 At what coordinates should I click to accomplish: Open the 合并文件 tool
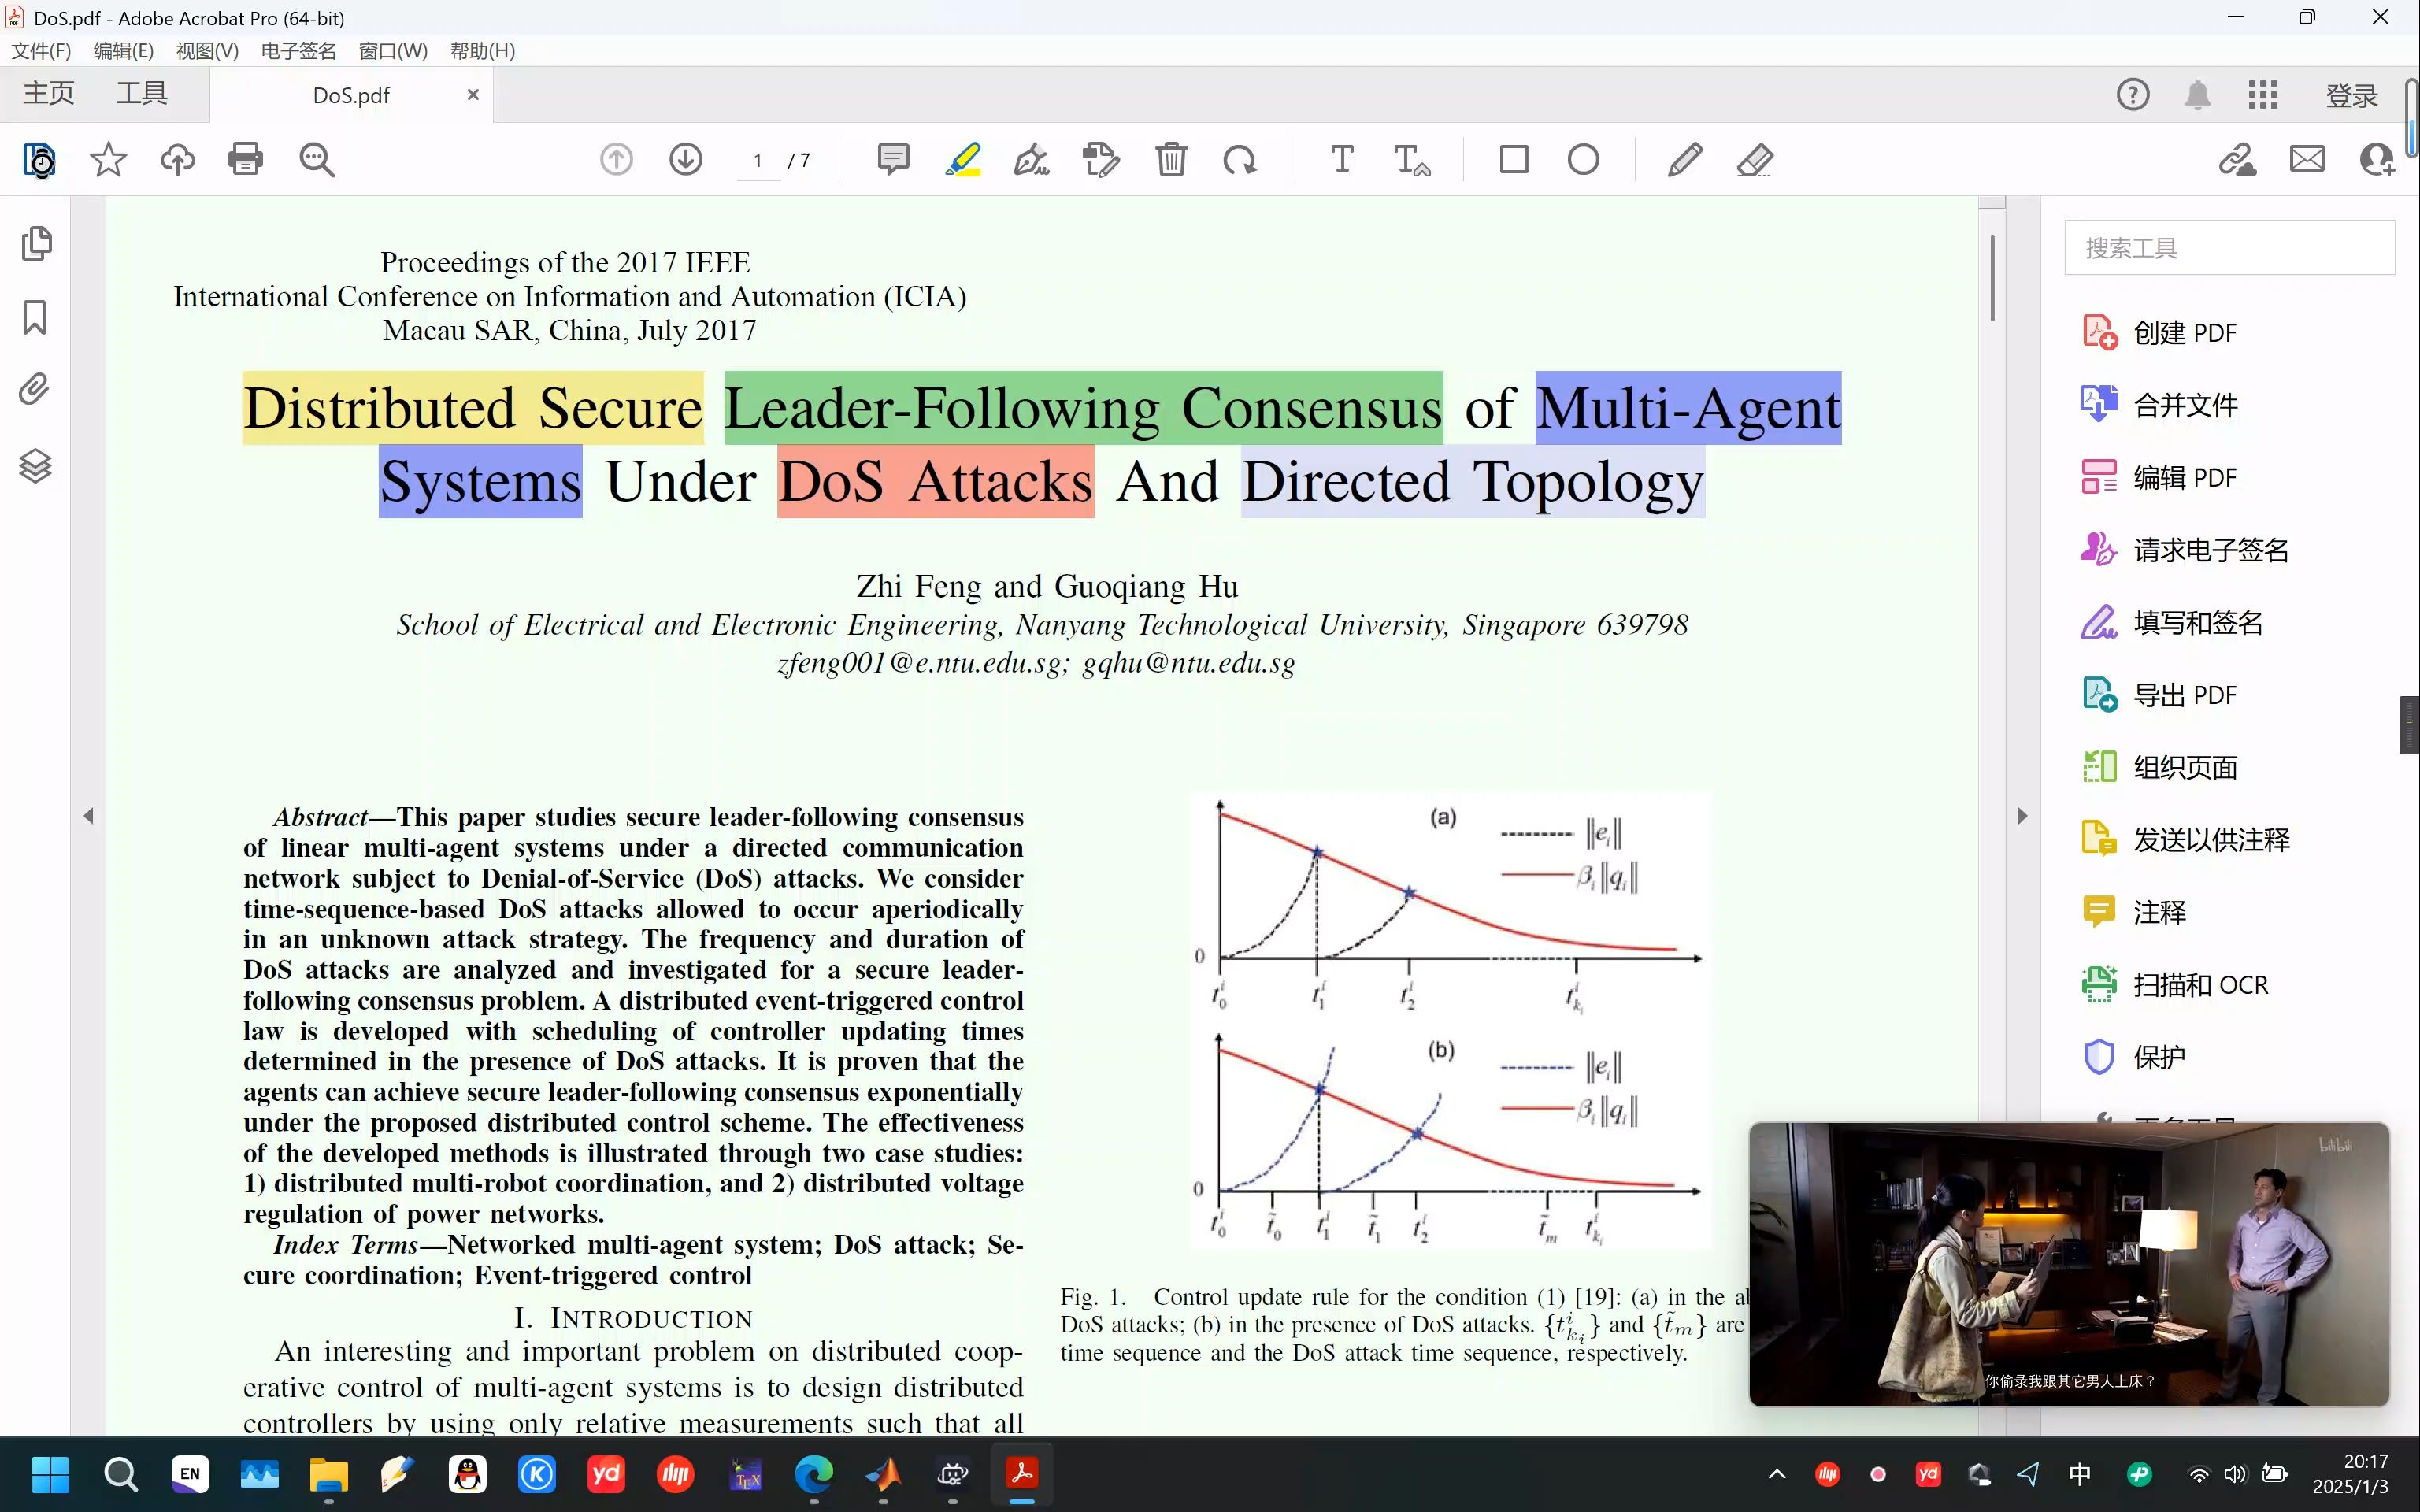[x=2160, y=405]
